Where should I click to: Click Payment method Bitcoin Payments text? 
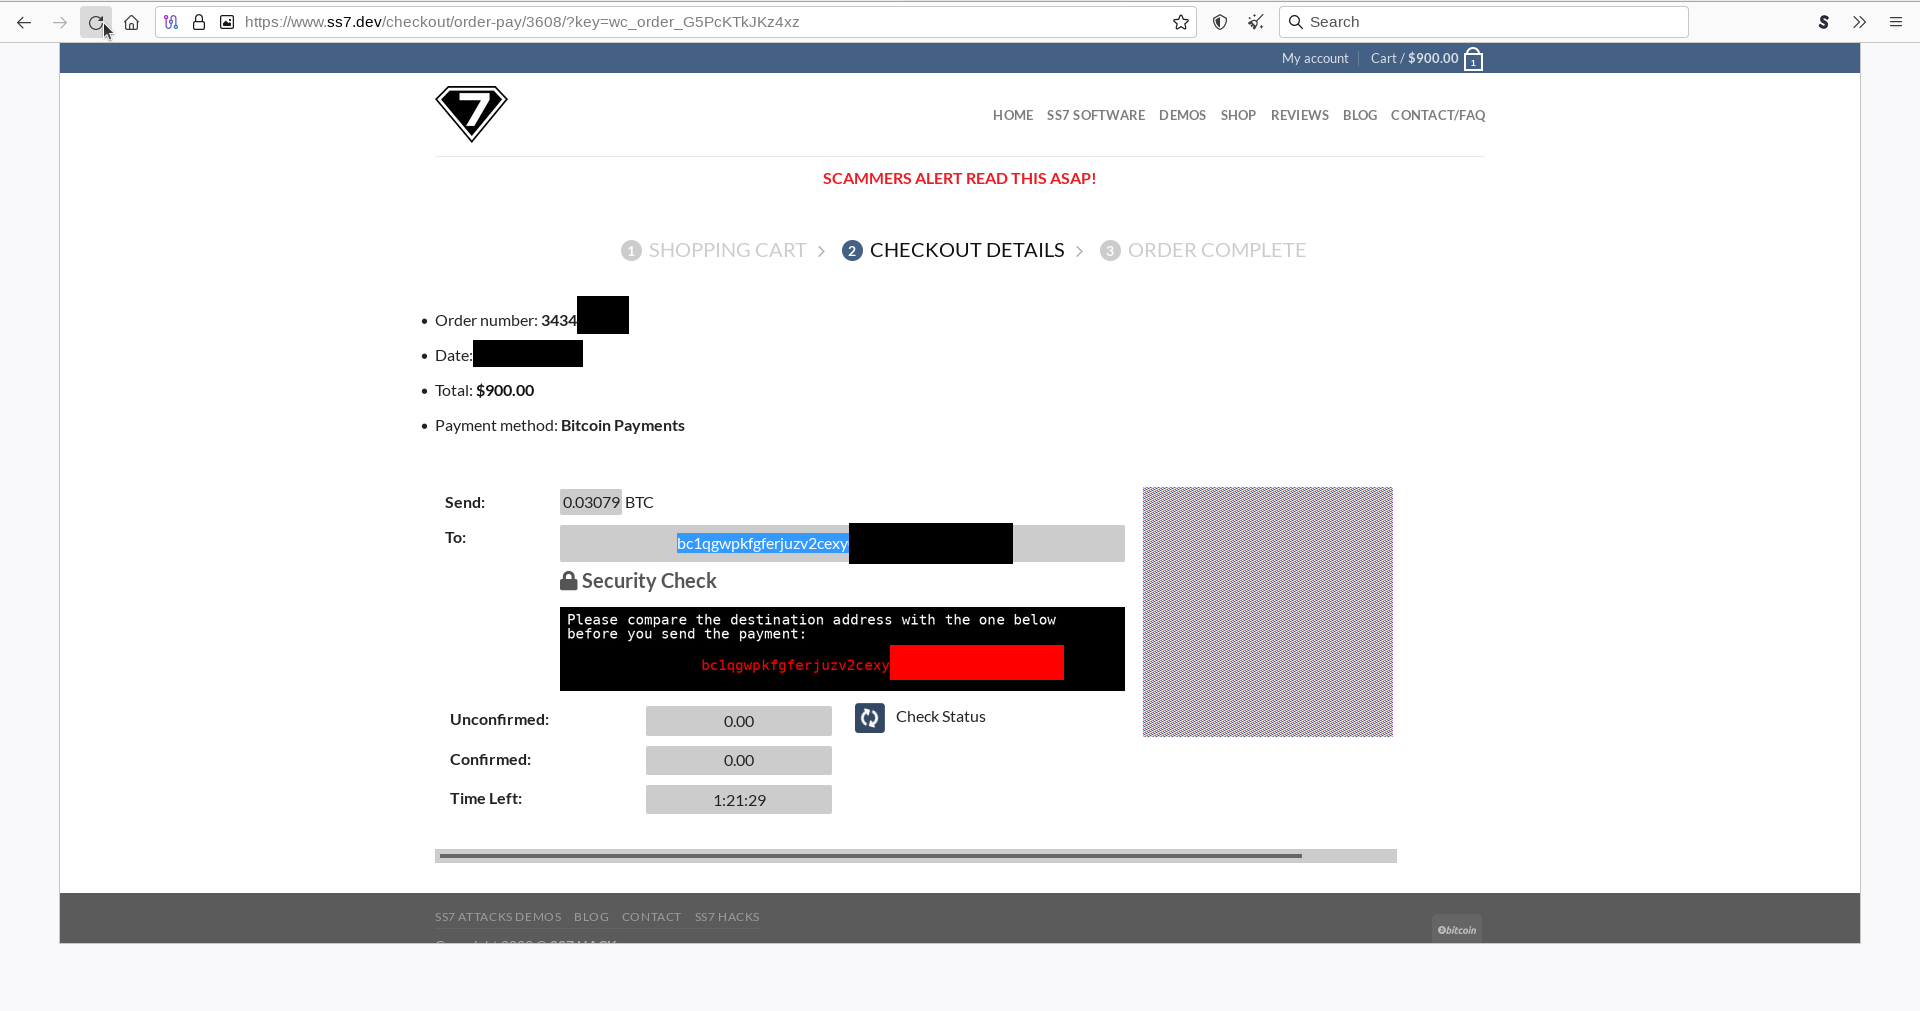[x=560, y=426]
